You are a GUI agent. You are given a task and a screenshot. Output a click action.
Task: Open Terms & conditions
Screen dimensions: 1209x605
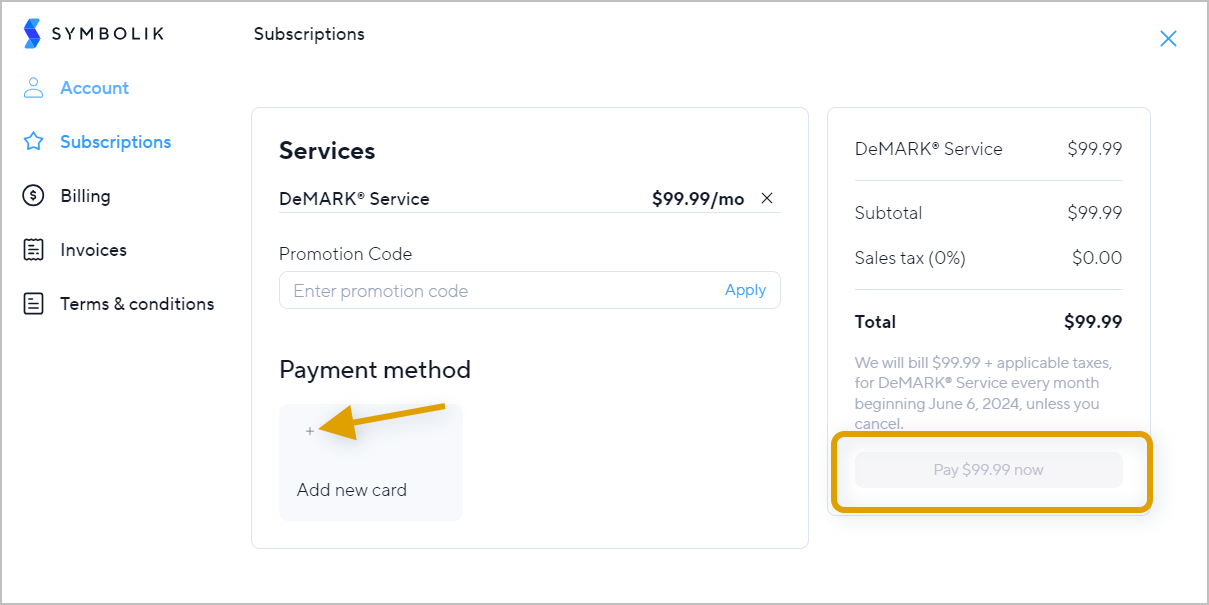[137, 304]
